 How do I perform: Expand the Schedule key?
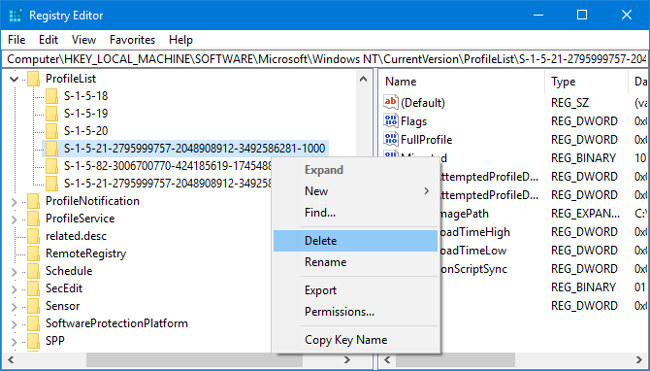point(14,272)
